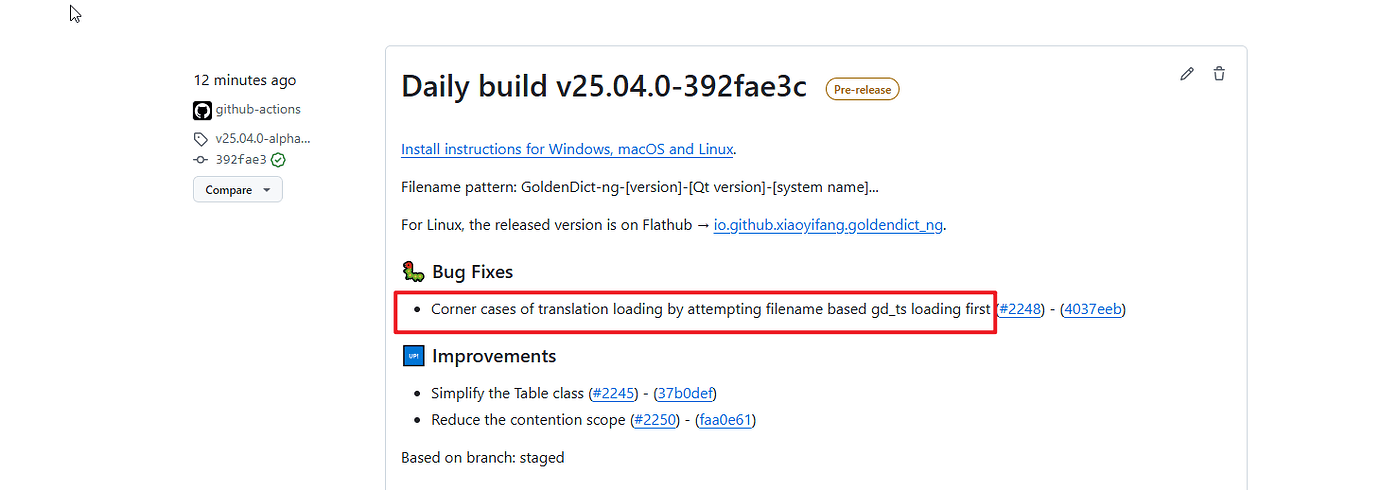Open pull request #2248 link
This screenshot has height=490, width=1380.
1020,309
